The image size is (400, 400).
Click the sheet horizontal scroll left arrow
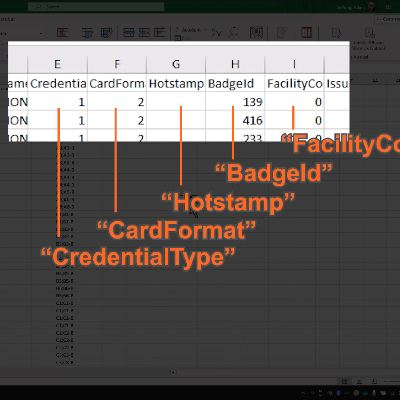173,372
